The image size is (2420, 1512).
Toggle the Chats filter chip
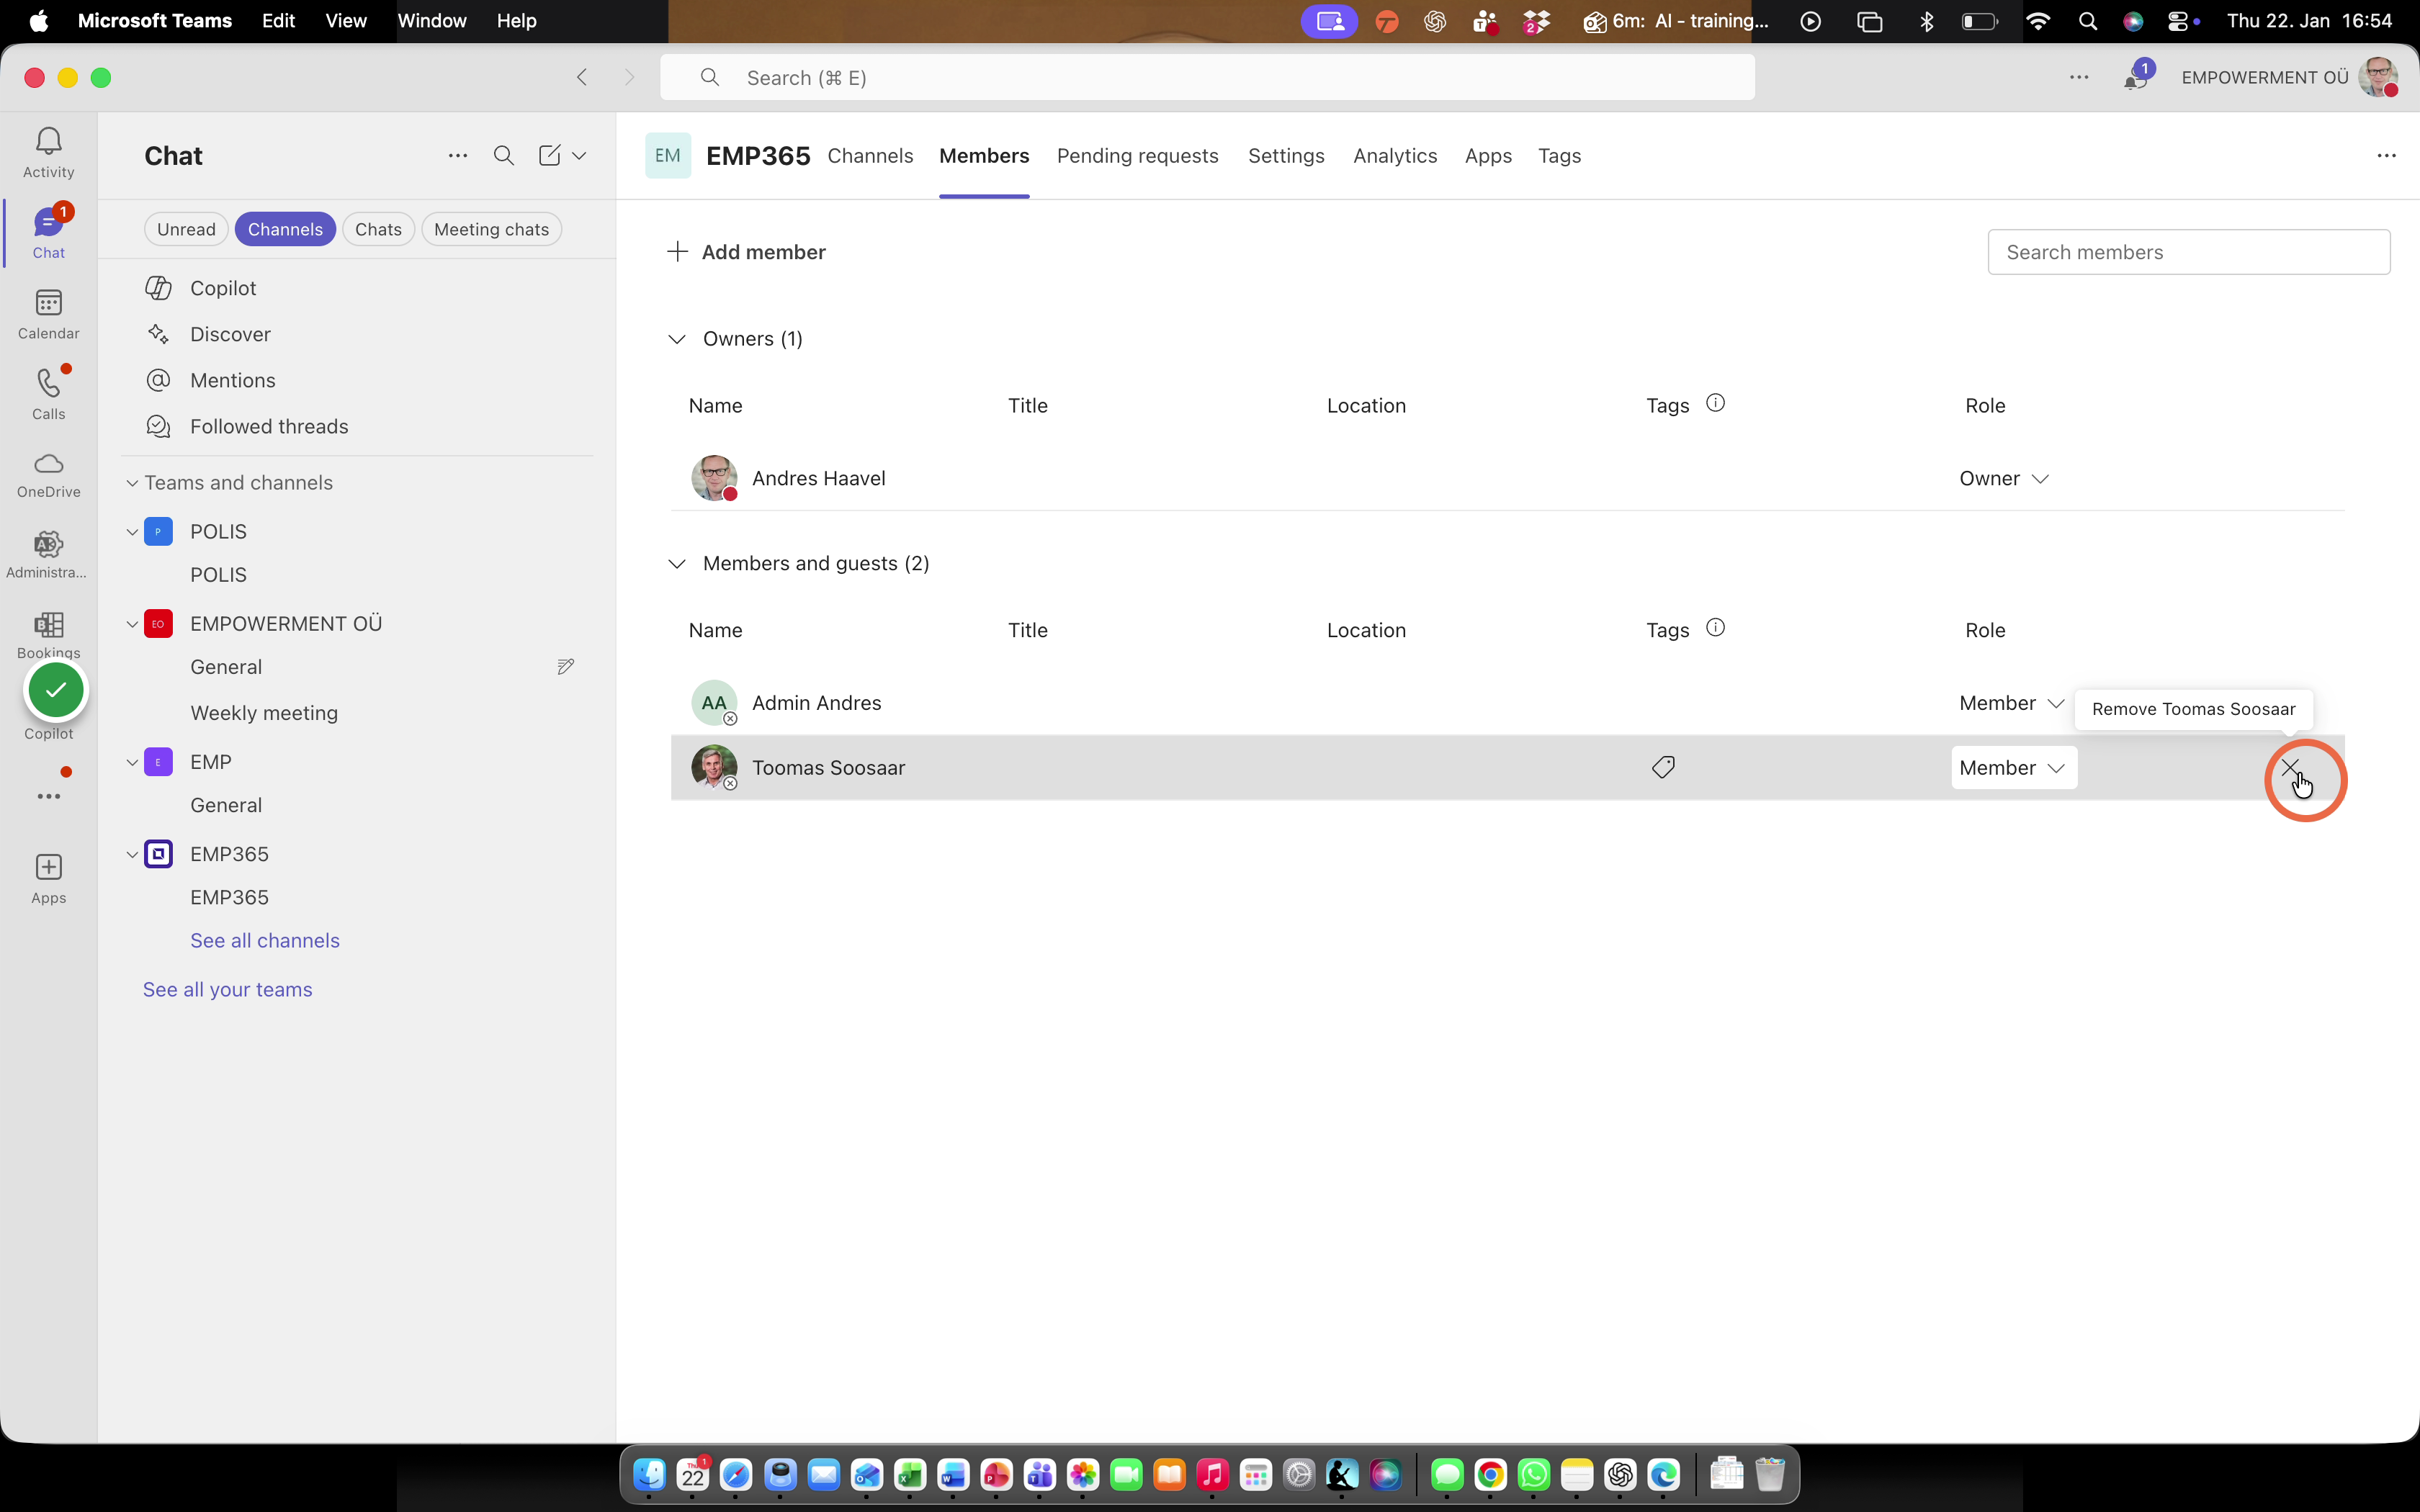tap(378, 229)
